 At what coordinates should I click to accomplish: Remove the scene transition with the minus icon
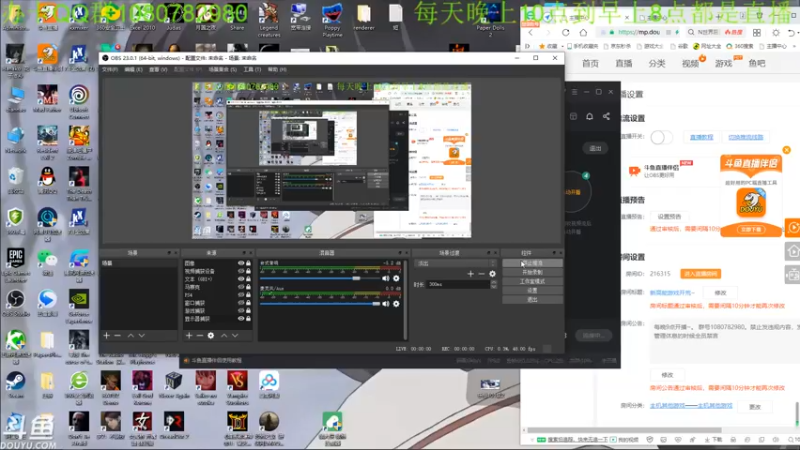click(481, 274)
